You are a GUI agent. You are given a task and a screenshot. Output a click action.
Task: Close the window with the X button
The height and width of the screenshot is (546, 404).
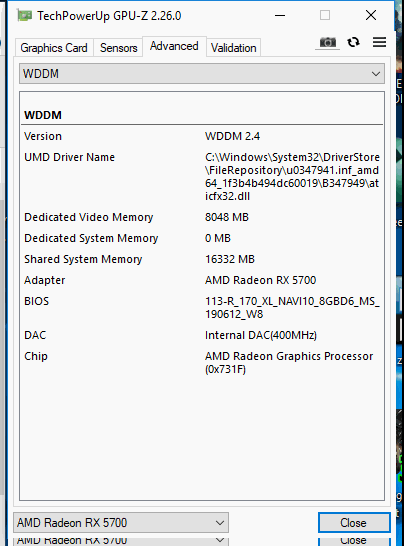tap(371, 15)
